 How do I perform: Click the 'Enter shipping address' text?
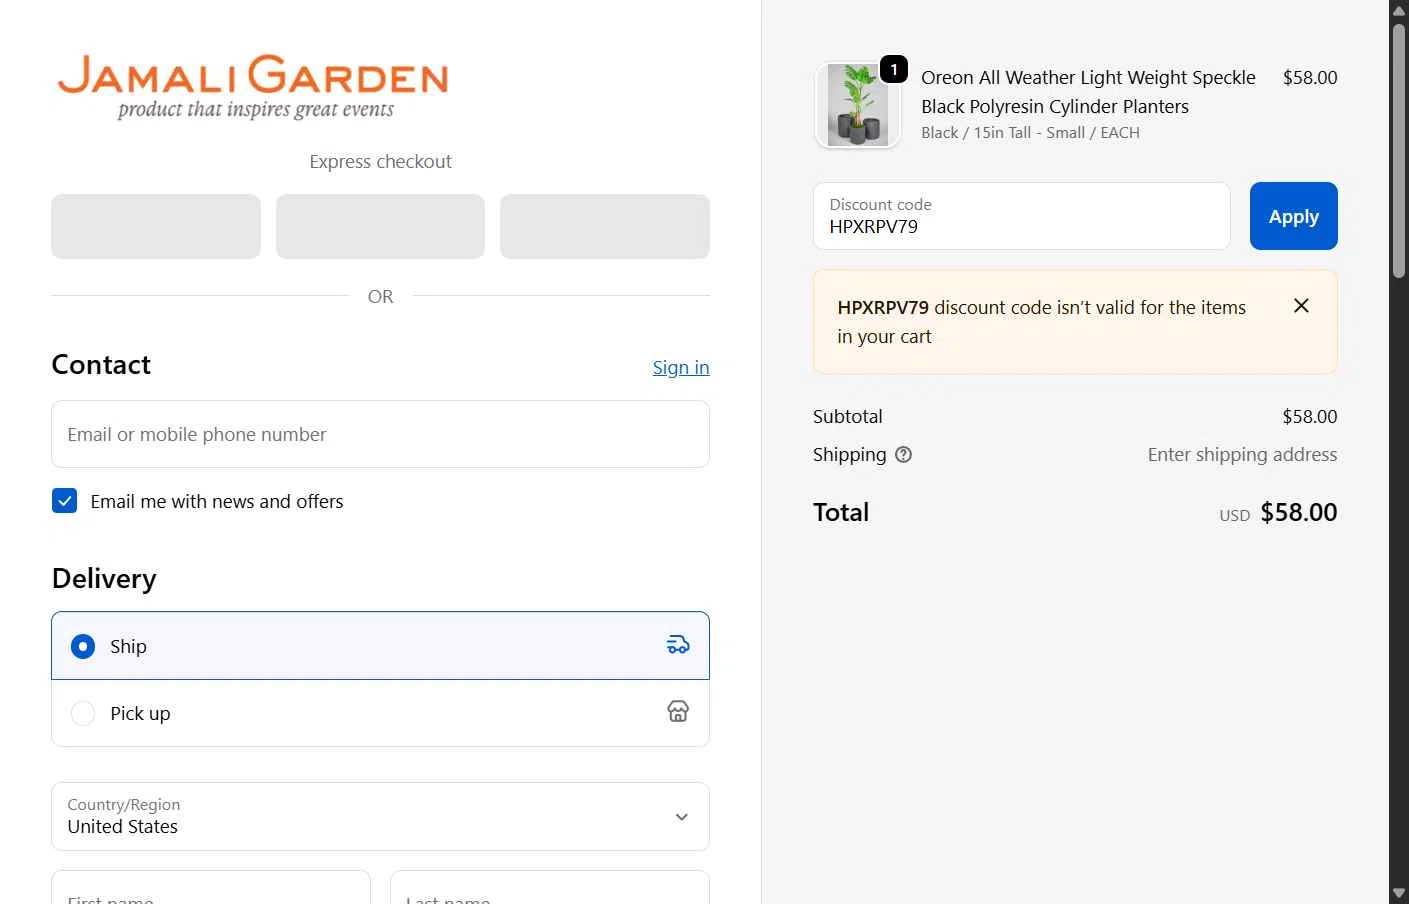pyautogui.click(x=1242, y=455)
